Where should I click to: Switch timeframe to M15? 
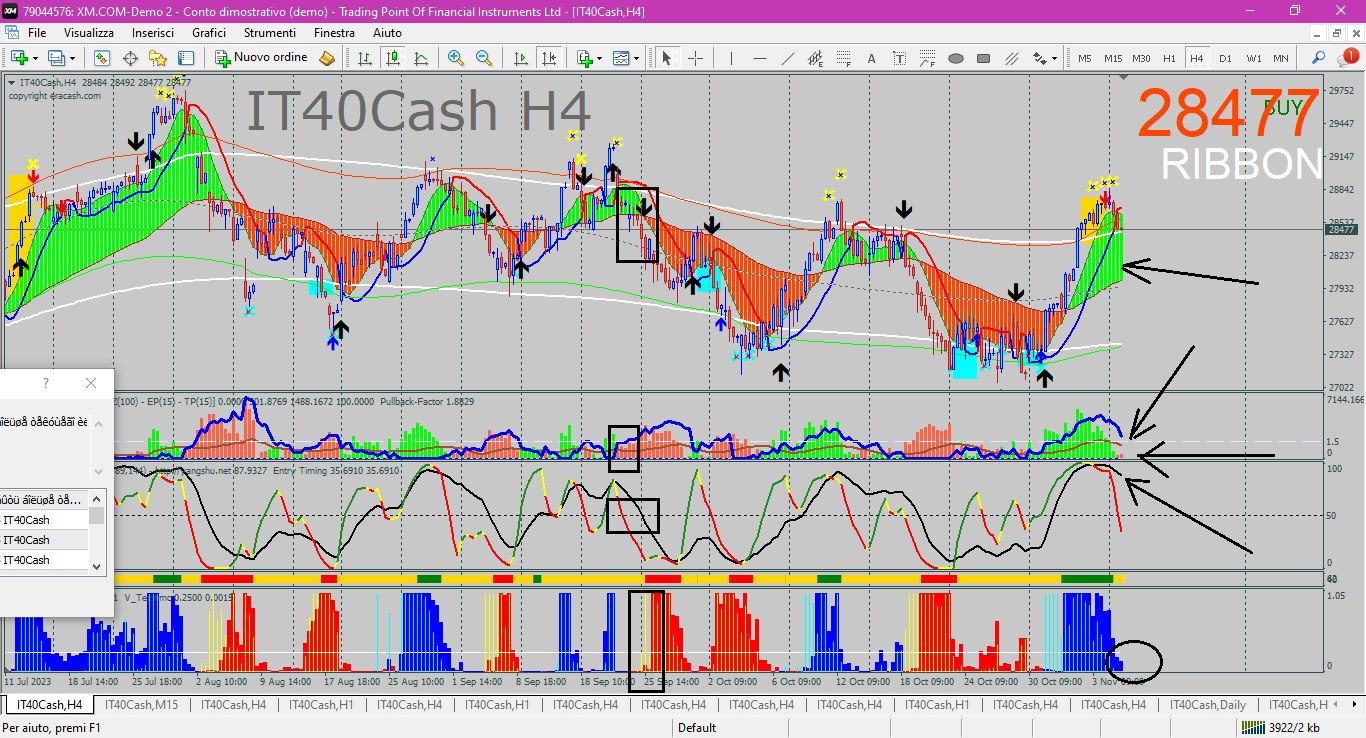pos(1112,58)
